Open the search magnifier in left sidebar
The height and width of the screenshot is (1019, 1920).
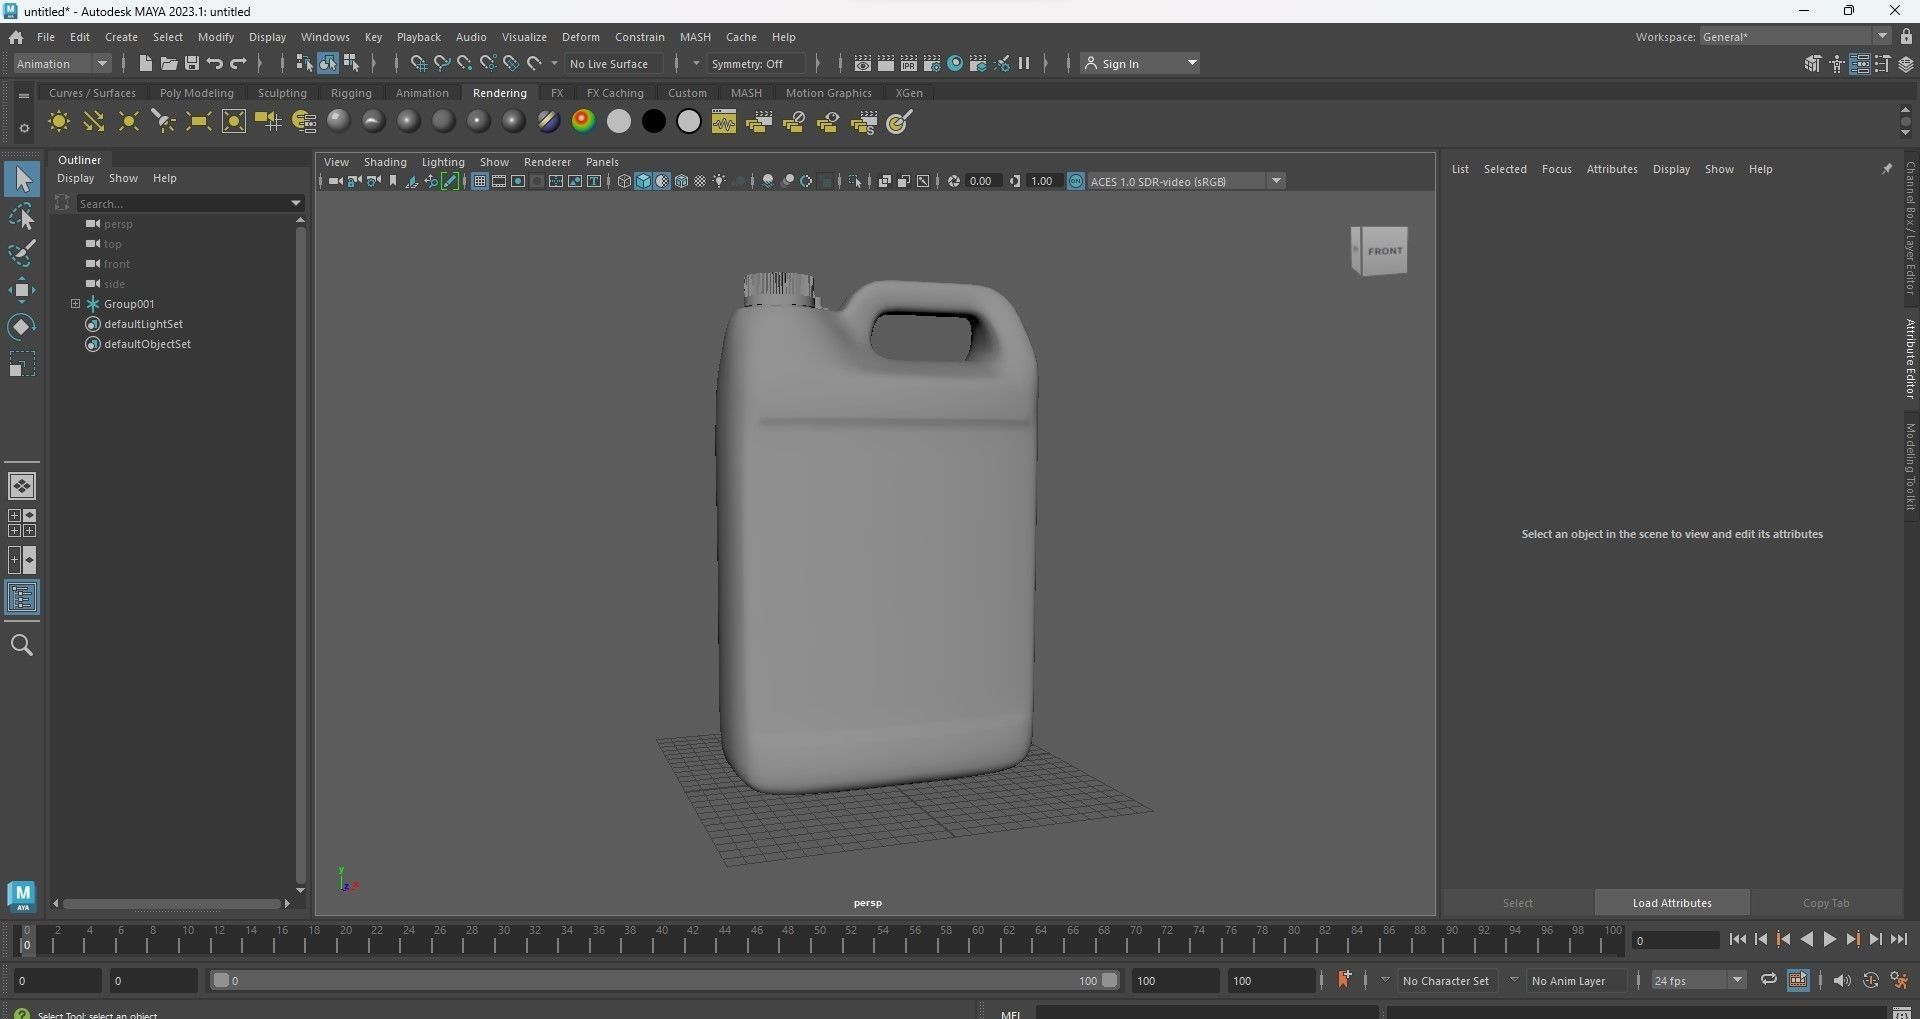click(x=22, y=645)
